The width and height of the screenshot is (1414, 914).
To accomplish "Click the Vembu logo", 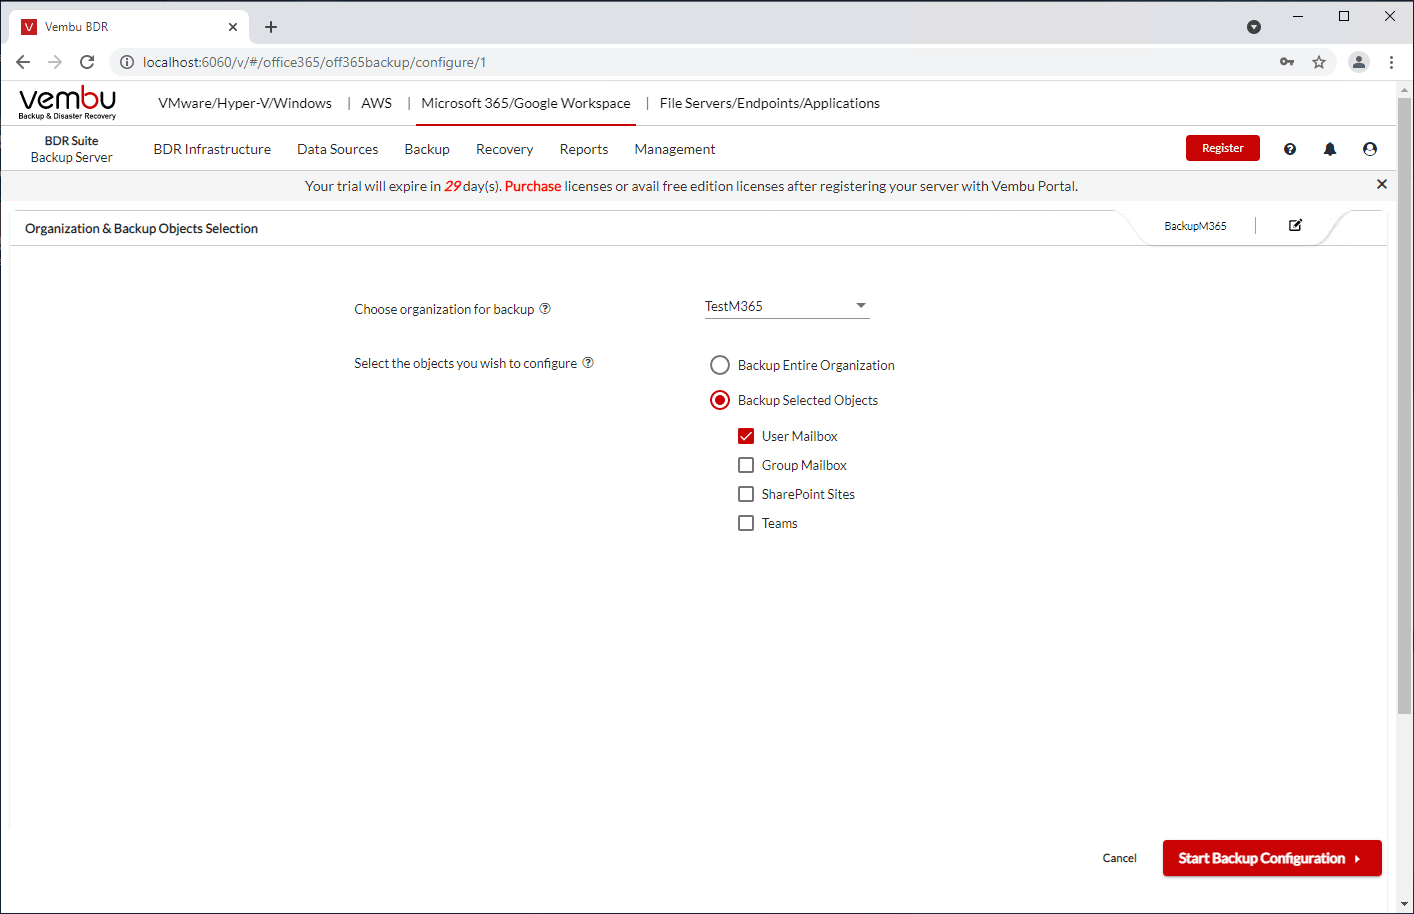I will 67,103.
